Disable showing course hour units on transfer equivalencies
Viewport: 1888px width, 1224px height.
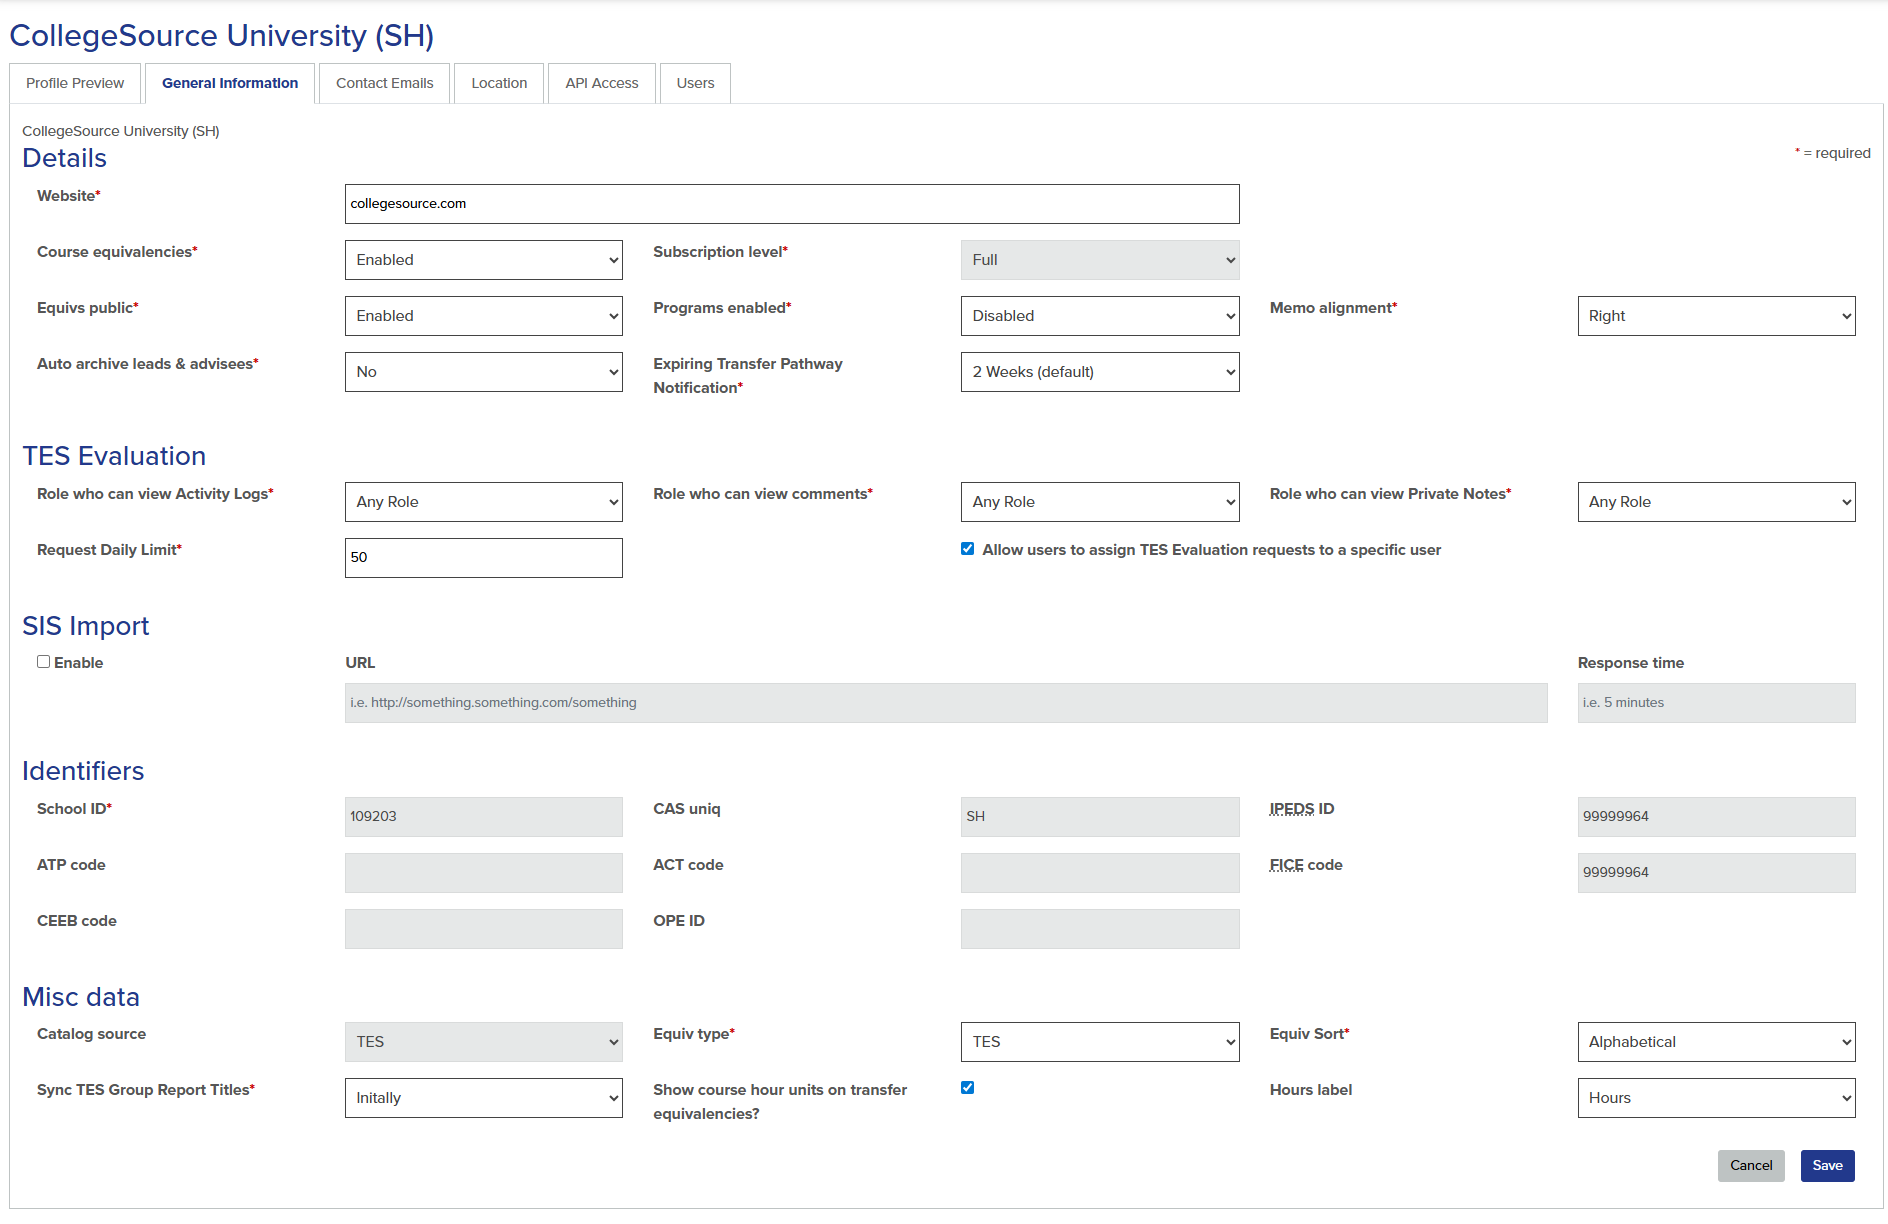[x=967, y=1088]
